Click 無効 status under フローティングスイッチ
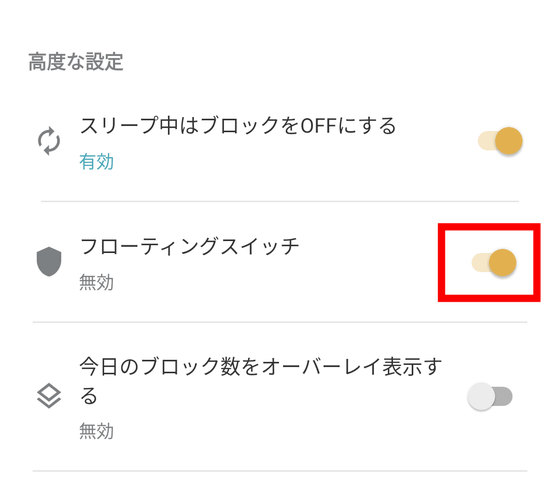 pyautogui.click(x=96, y=282)
